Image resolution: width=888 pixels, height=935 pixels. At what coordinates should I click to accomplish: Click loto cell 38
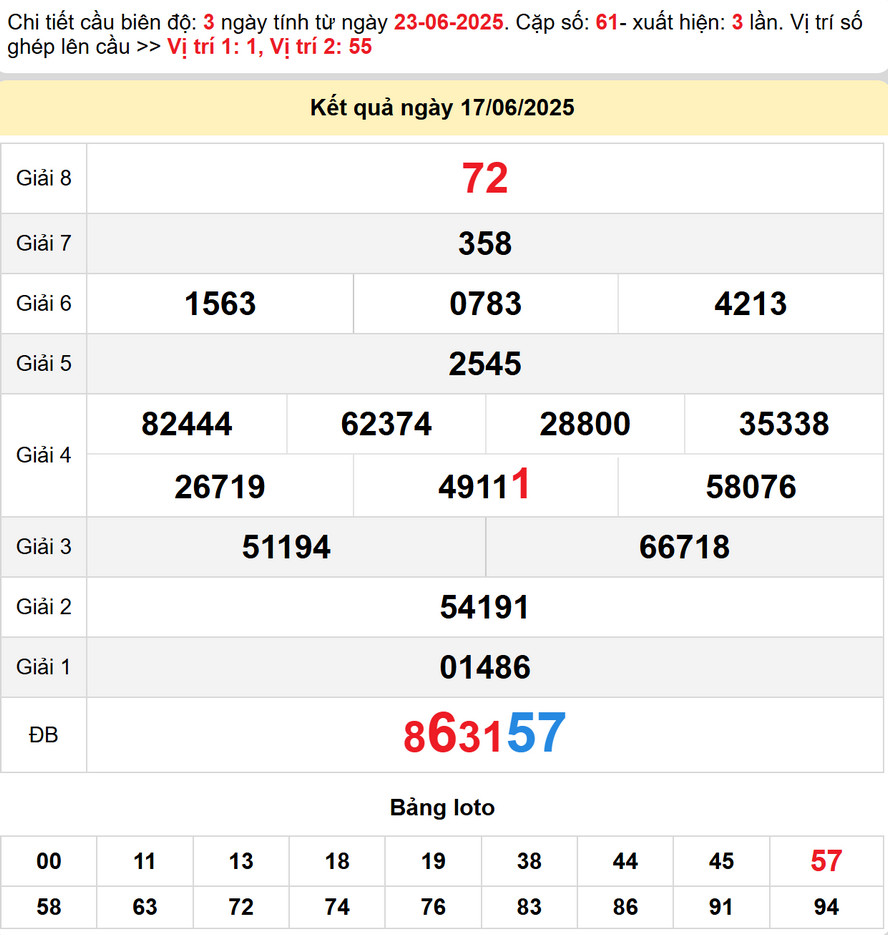click(529, 861)
